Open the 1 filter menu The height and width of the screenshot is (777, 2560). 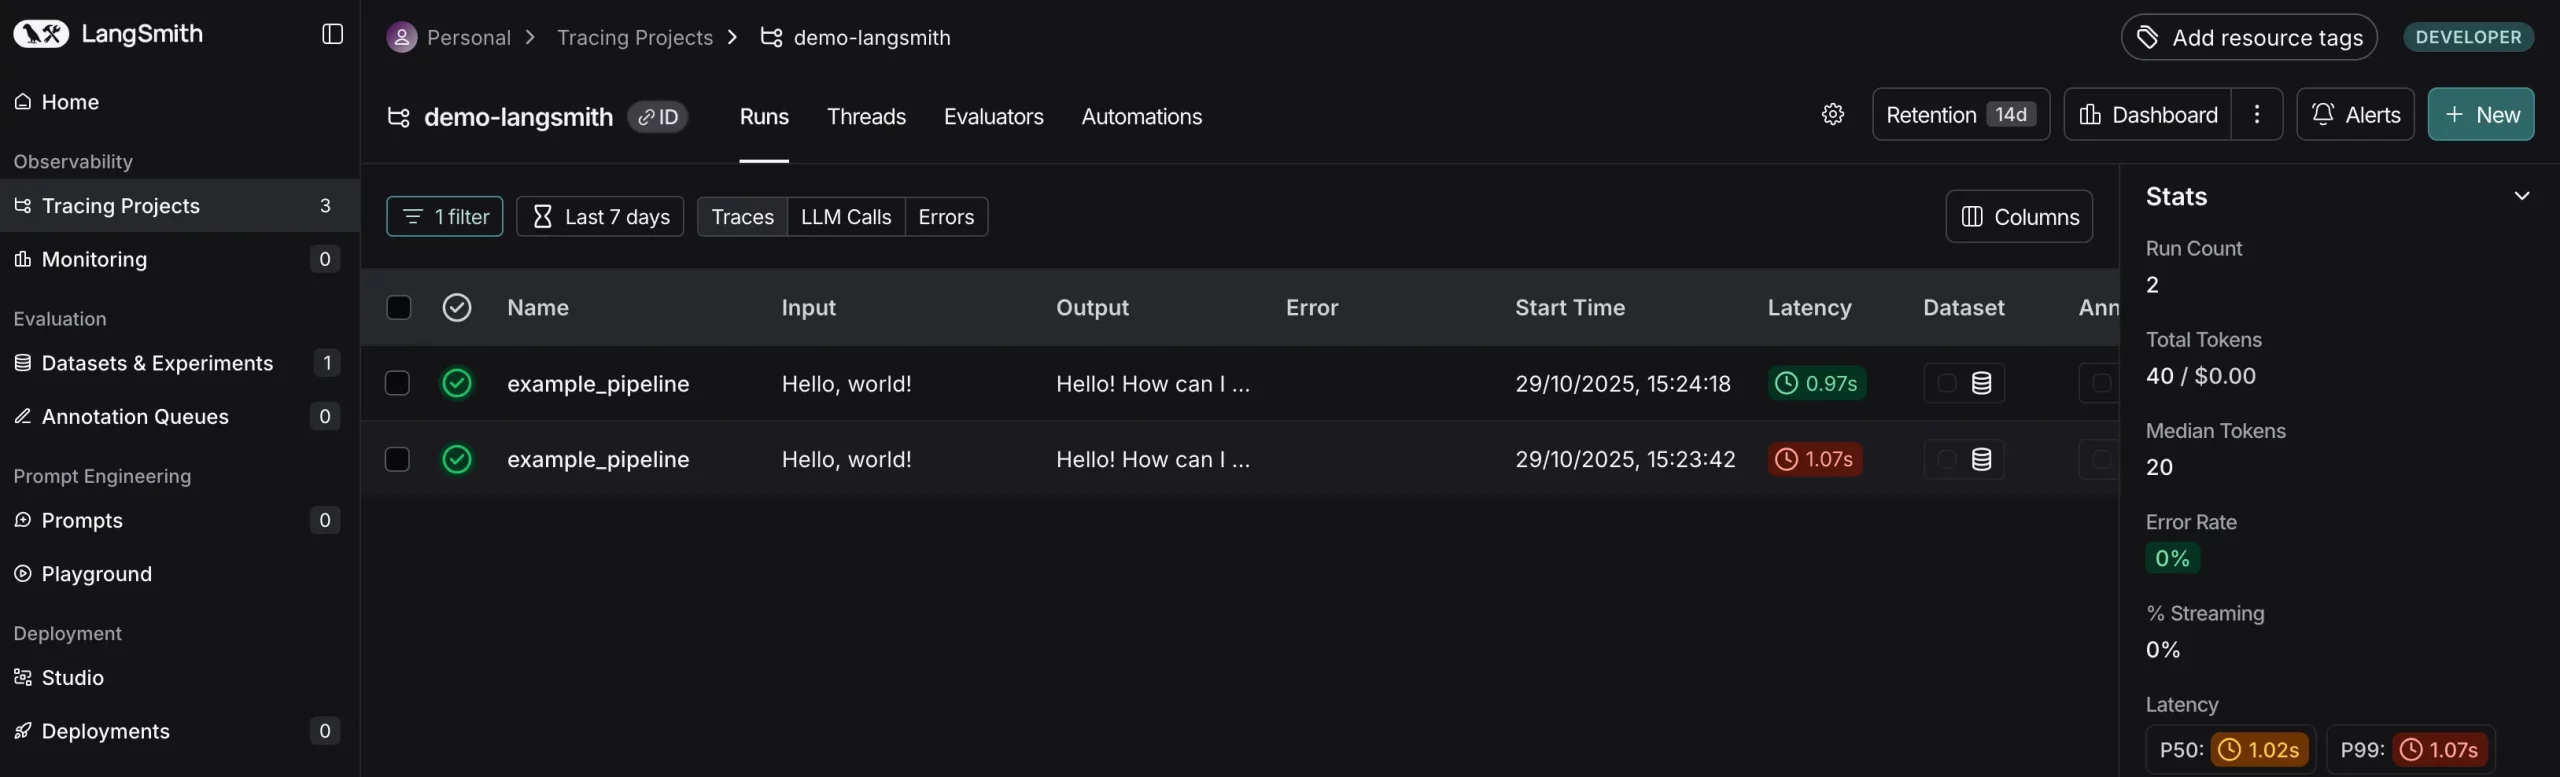(x=445, y=217)
